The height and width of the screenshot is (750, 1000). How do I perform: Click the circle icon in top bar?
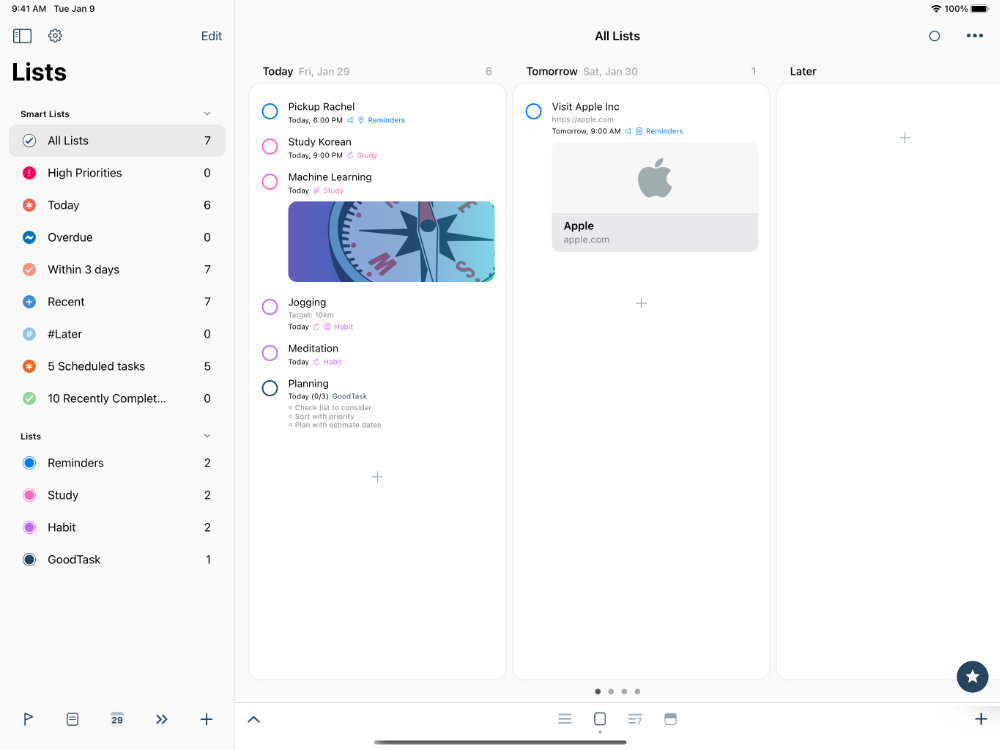click(x=934, y=36)
